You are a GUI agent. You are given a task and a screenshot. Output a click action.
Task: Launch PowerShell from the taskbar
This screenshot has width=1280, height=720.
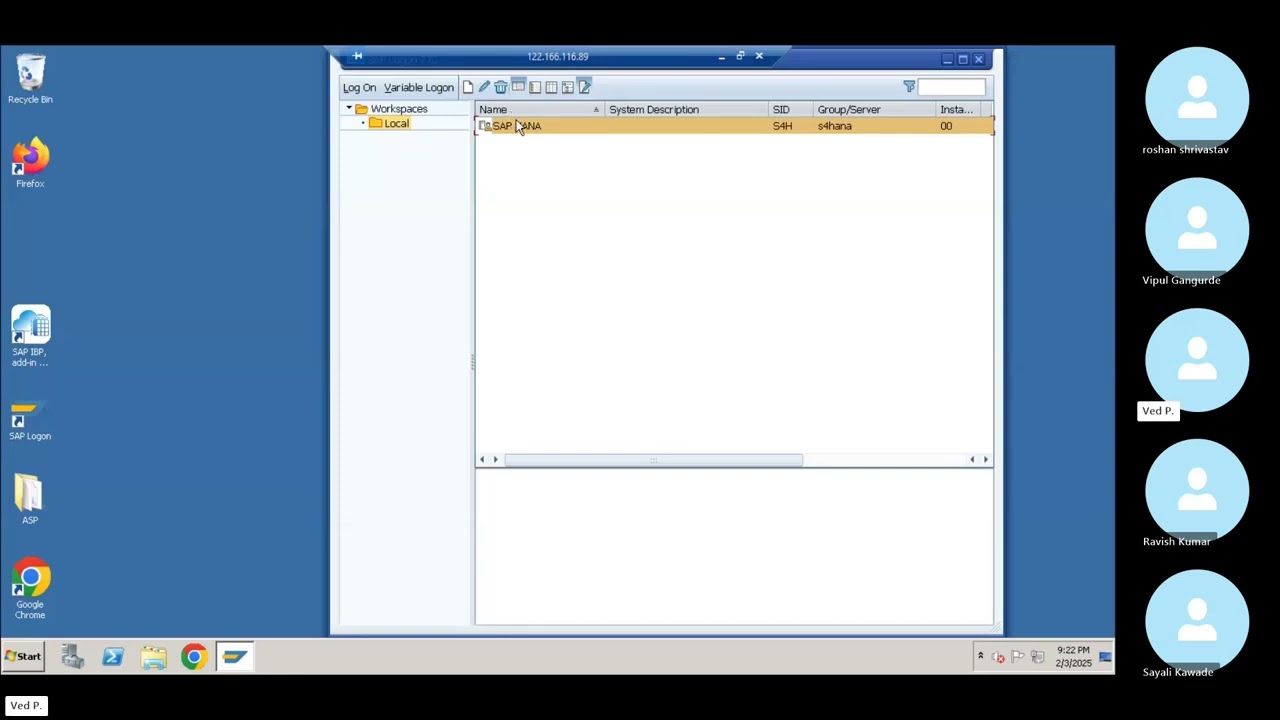[x=113, y=657]
